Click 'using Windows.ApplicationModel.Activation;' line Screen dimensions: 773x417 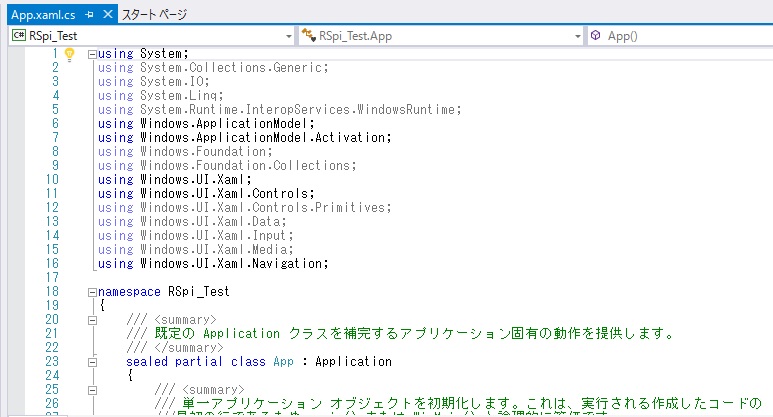click(245, 137)
